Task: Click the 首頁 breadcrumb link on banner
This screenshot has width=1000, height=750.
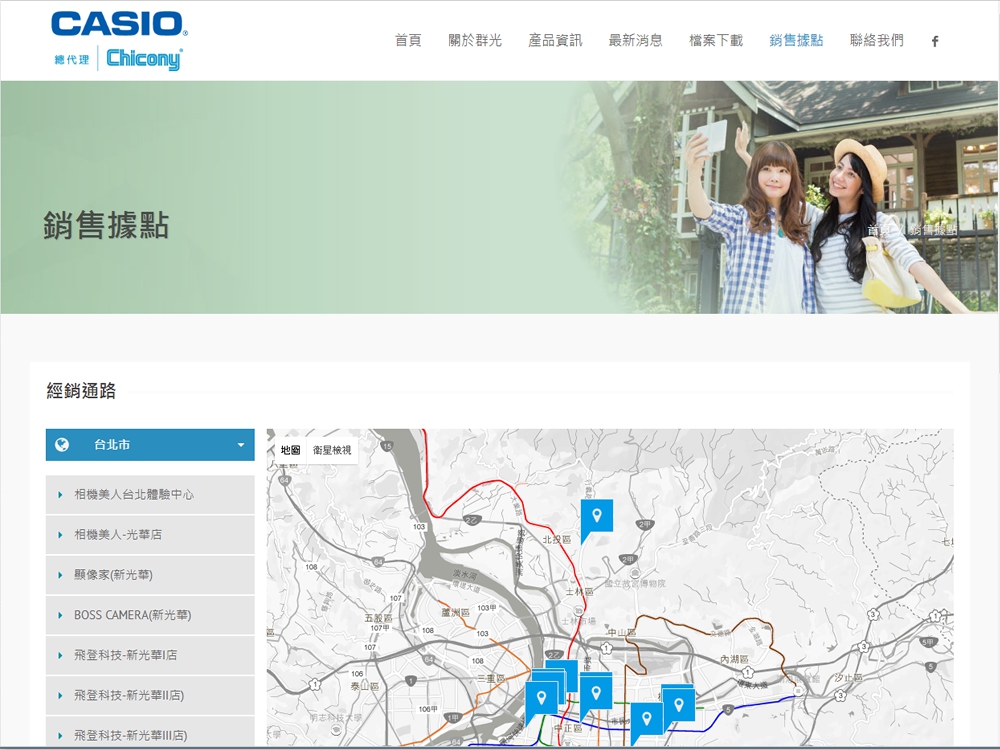Action: pyautogui.click(x=878, y=230)
